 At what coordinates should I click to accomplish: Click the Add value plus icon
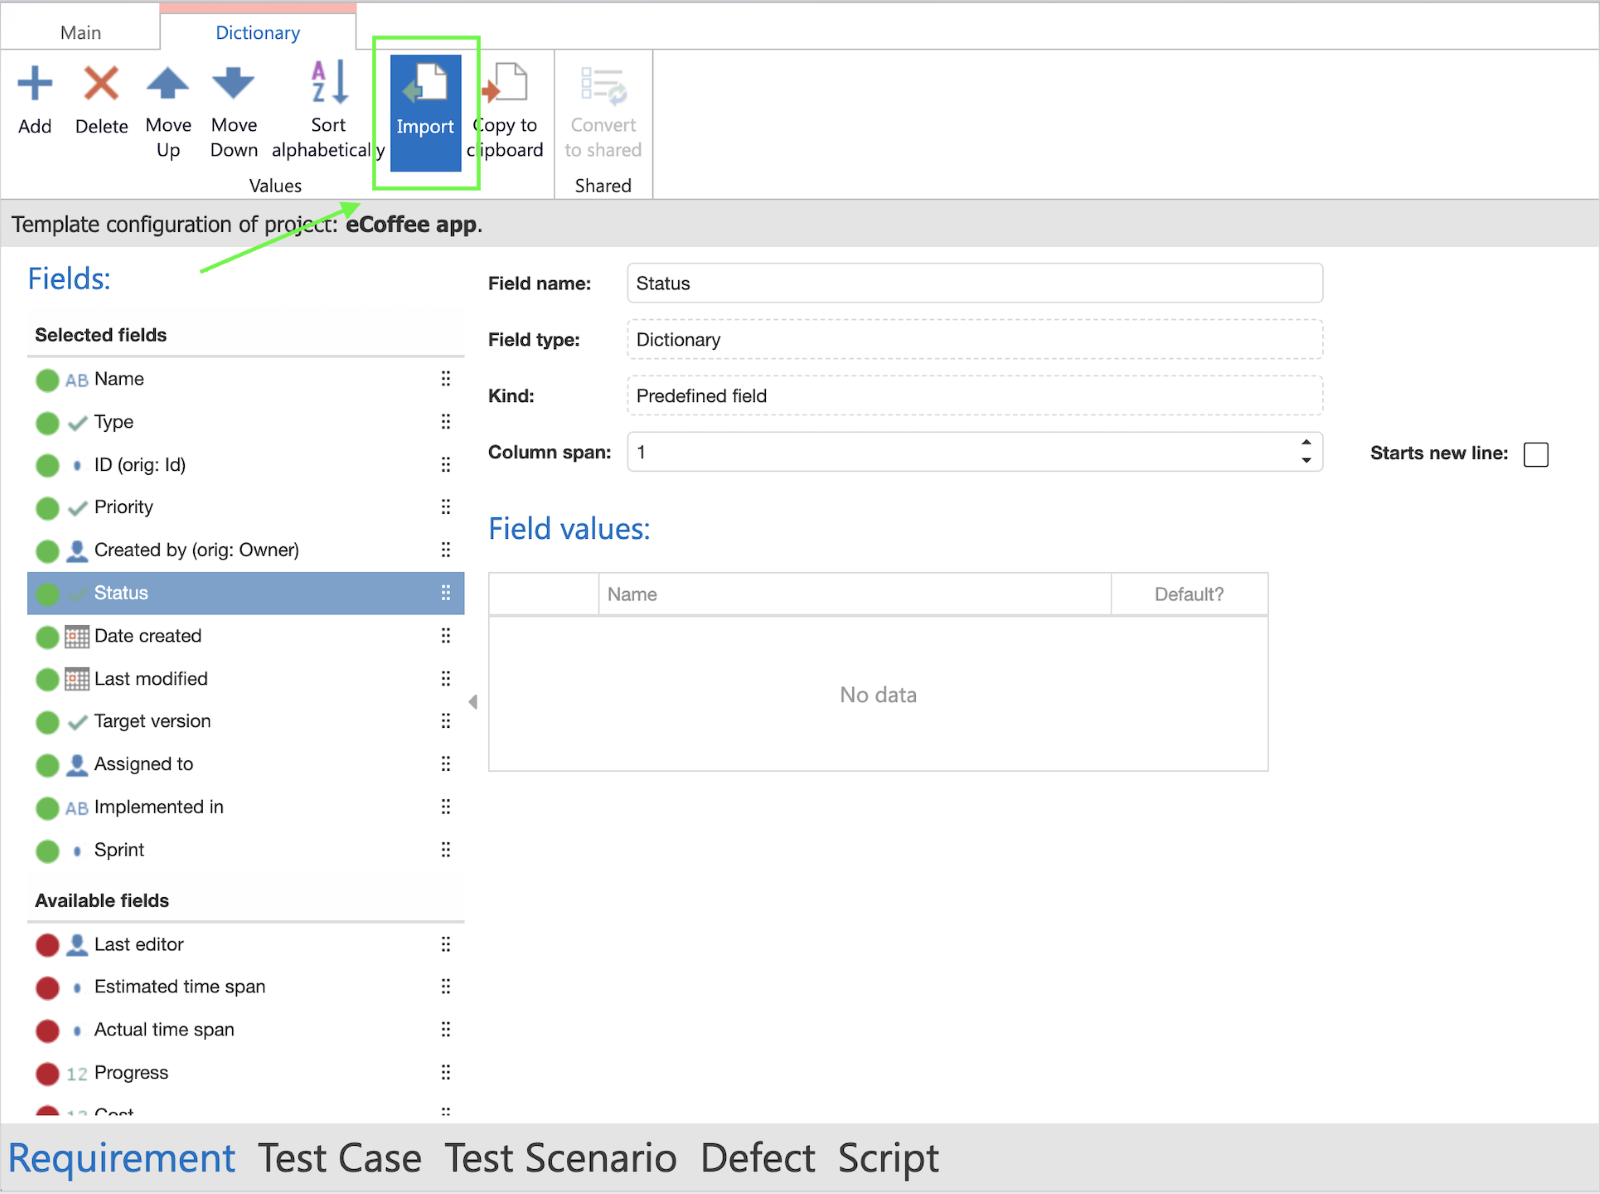click(35, 85)
